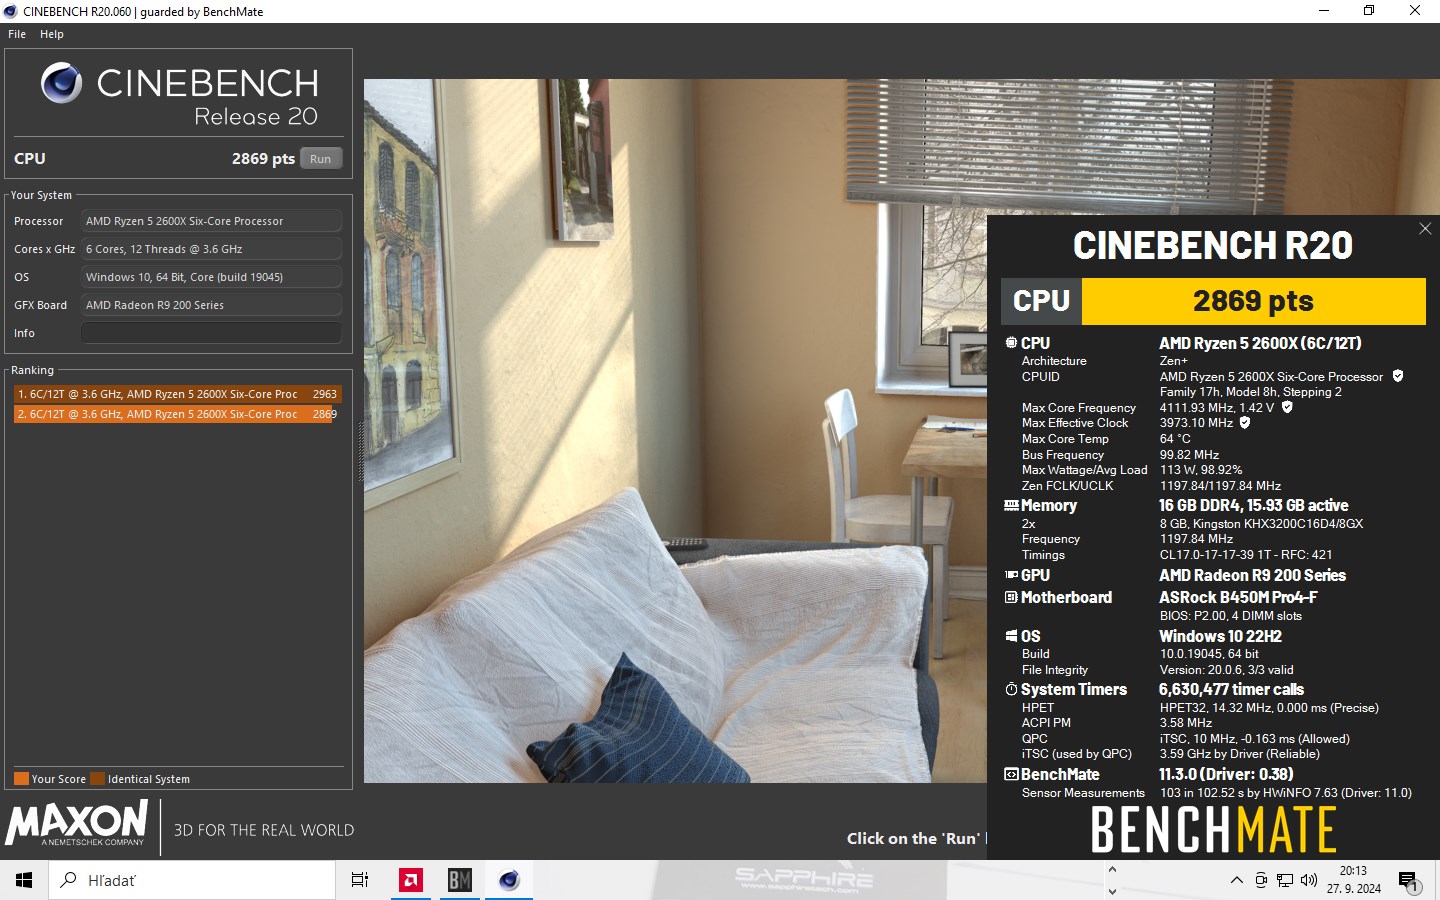Click the yellow 2869 pts score bar
The width and height of the screenshot is (1440, 900).
coord(1253,301)
